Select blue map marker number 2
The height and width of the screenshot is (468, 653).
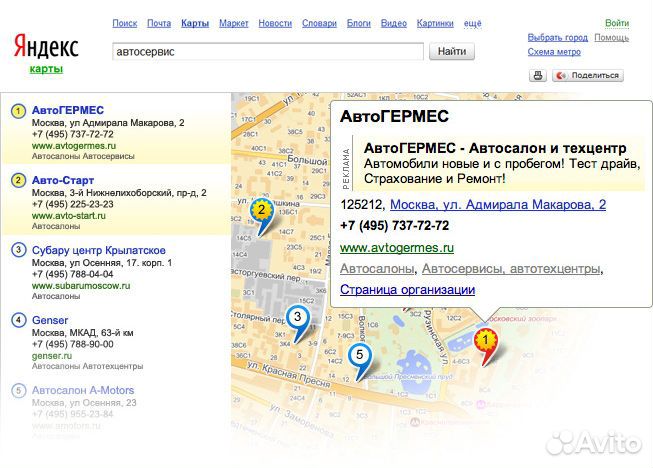click(261, 211)
